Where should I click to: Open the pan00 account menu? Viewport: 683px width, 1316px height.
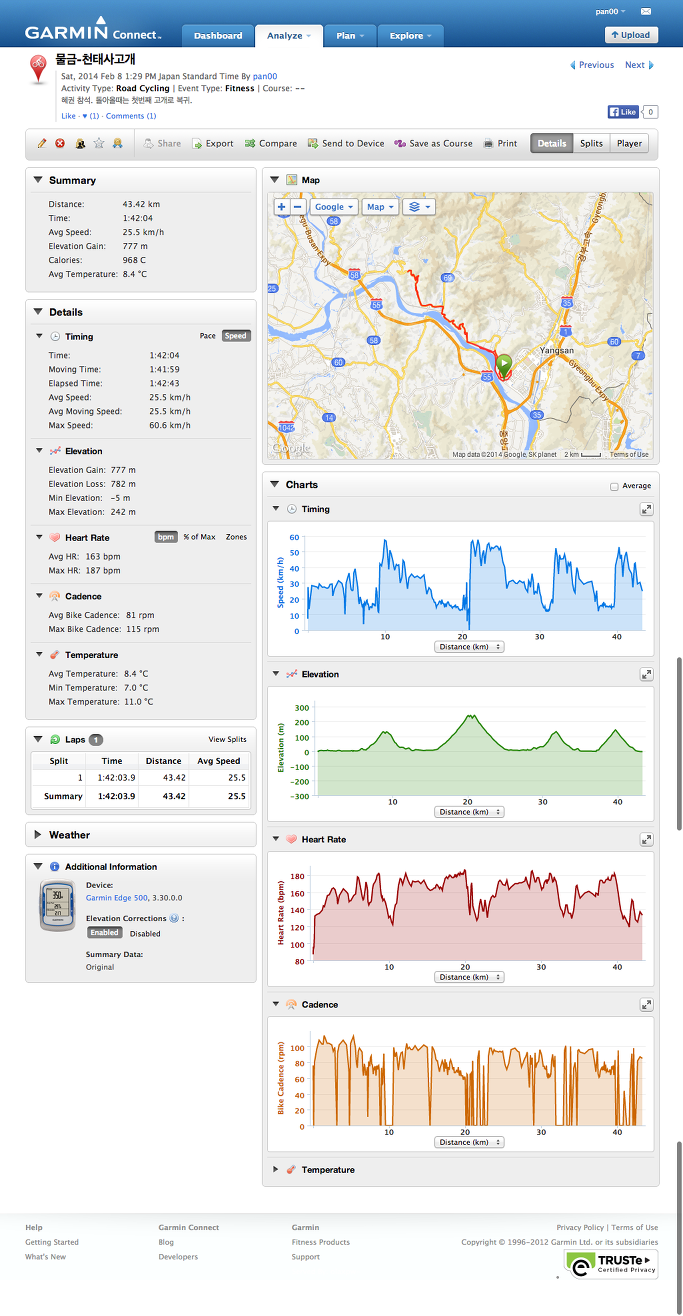610,11
